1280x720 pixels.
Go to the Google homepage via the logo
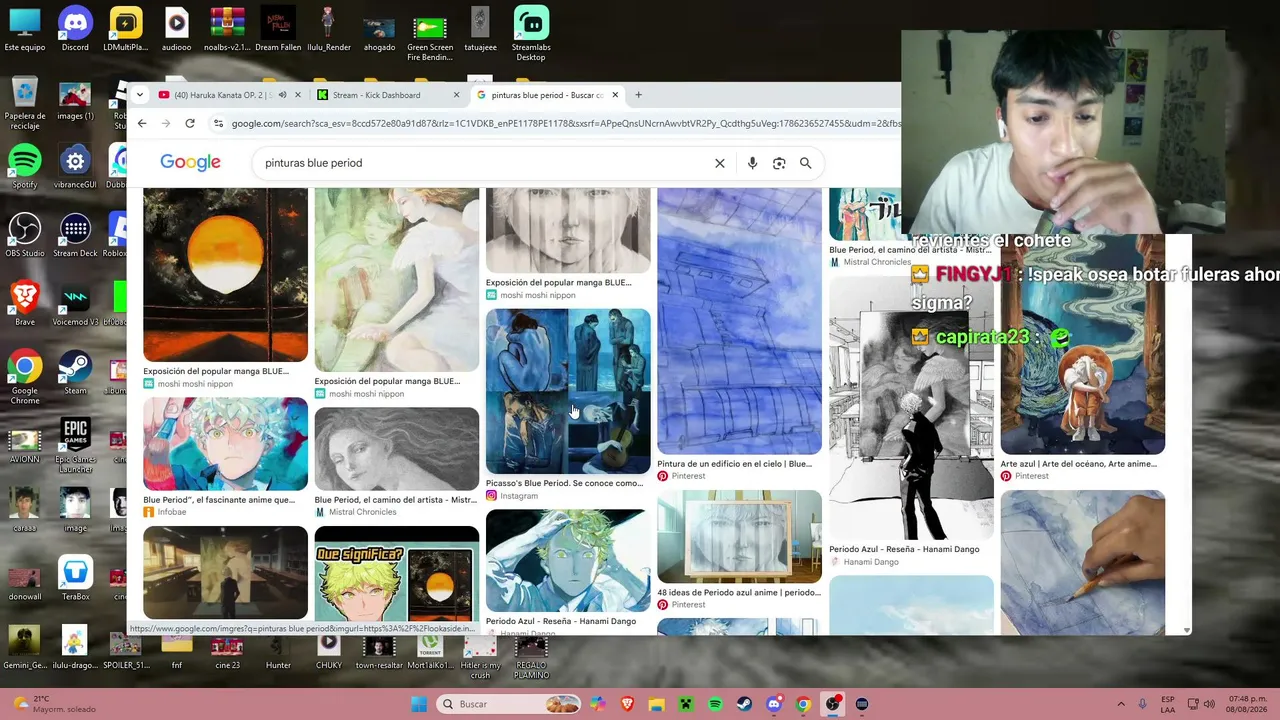(x=190, y=163)
